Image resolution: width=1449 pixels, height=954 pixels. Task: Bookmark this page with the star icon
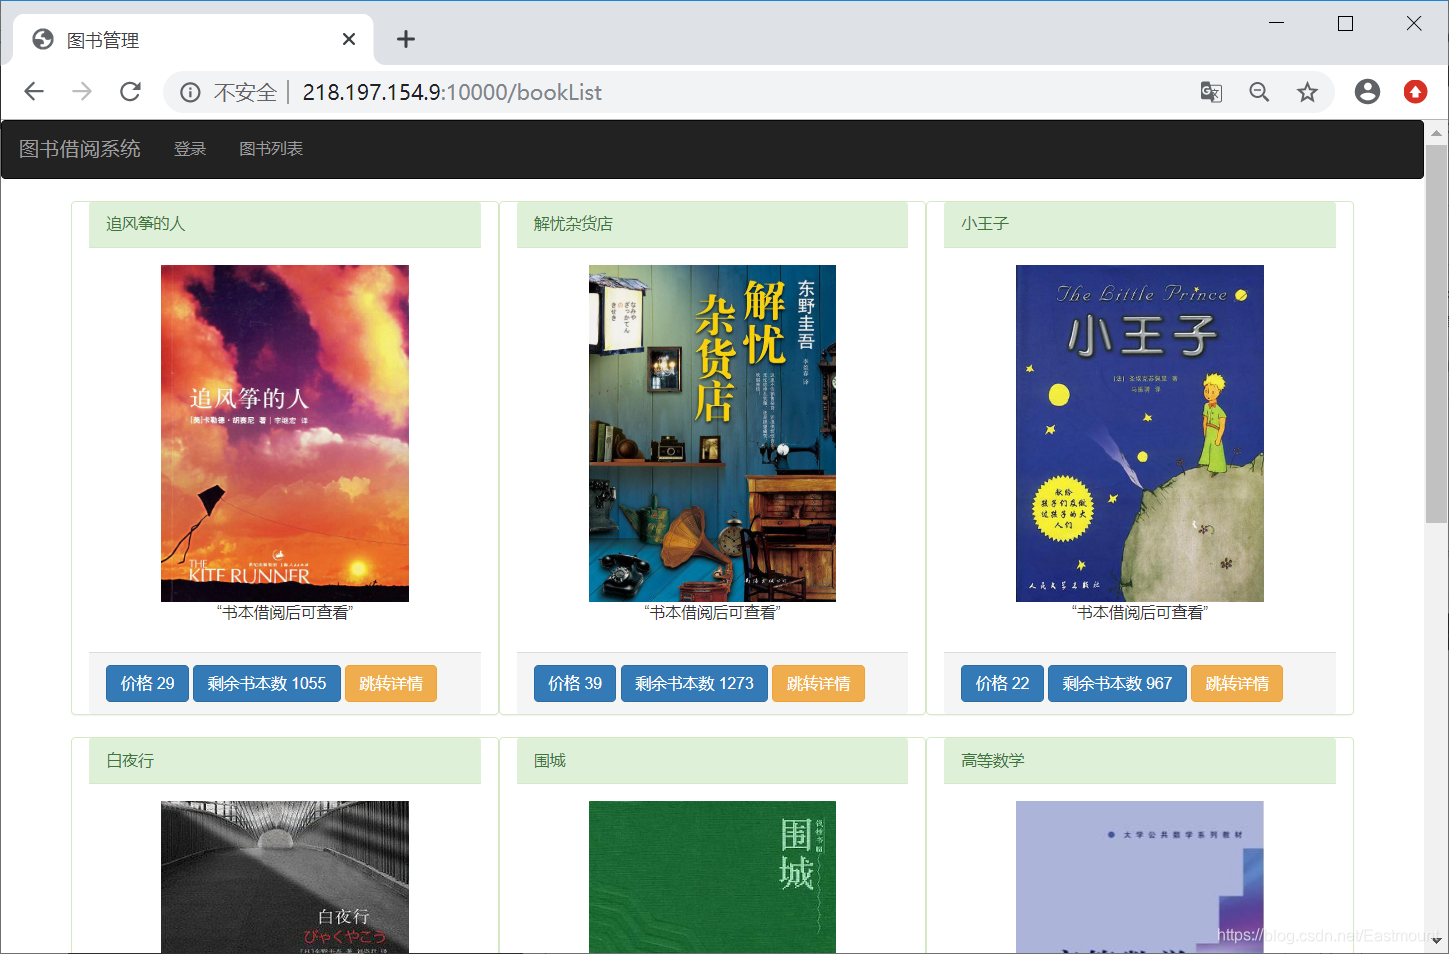click(1307, 92)
